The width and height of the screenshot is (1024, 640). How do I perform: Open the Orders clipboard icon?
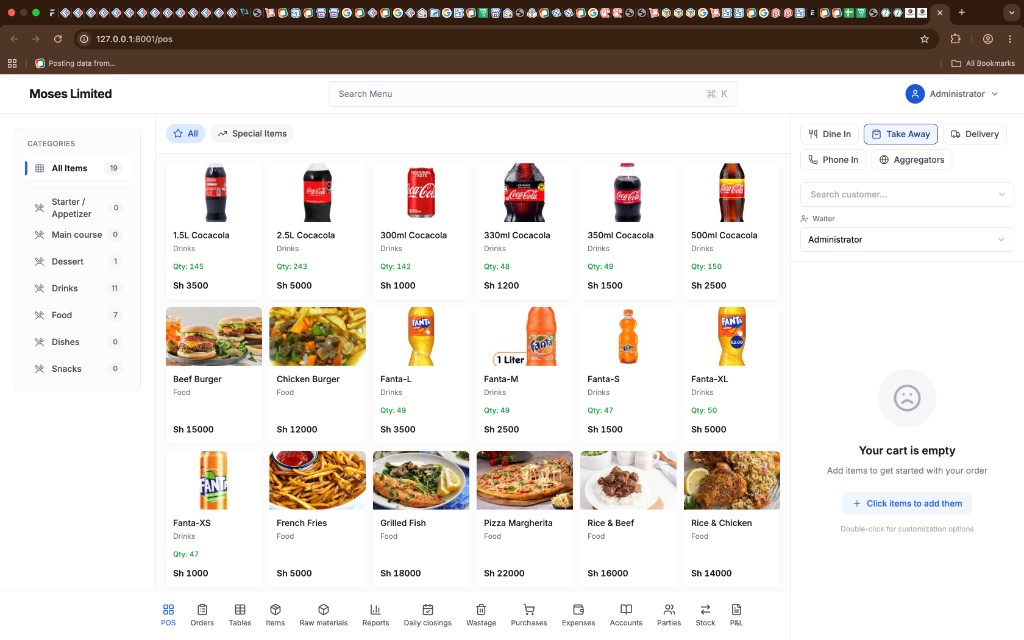[x=202, y=609]
